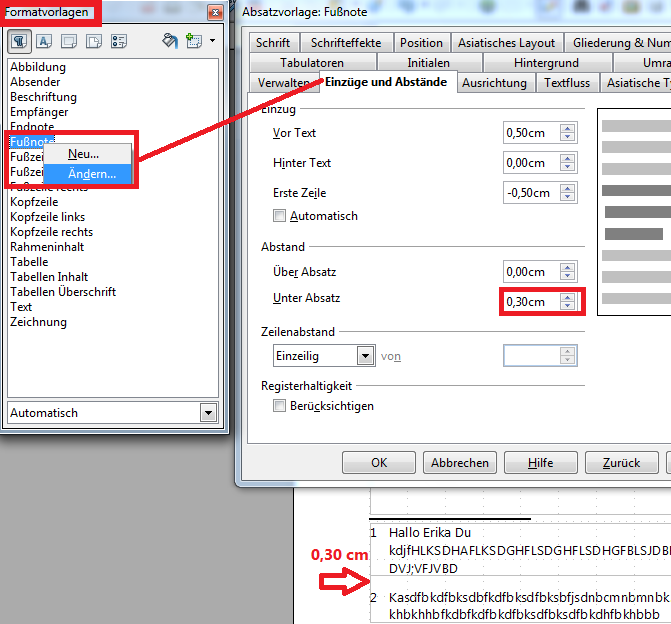Increase the Unter Absatz spacing value

click(x=568, y=296)
